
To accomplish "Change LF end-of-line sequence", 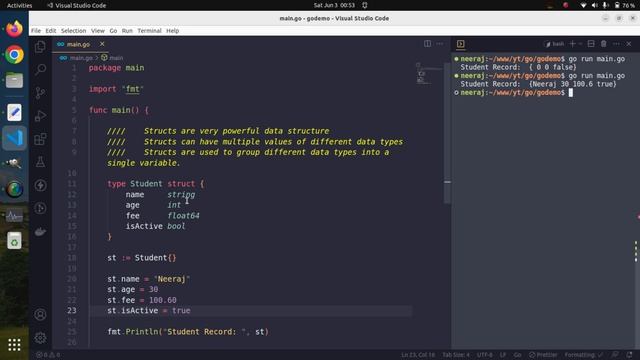I will tap(503, 355).
